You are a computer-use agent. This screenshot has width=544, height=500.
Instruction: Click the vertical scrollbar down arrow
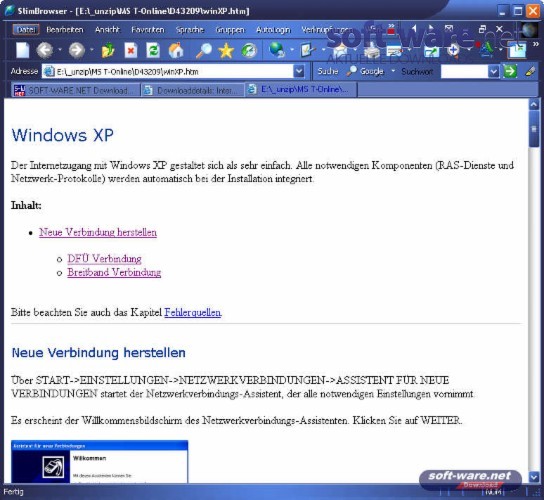tap(534, 477)
